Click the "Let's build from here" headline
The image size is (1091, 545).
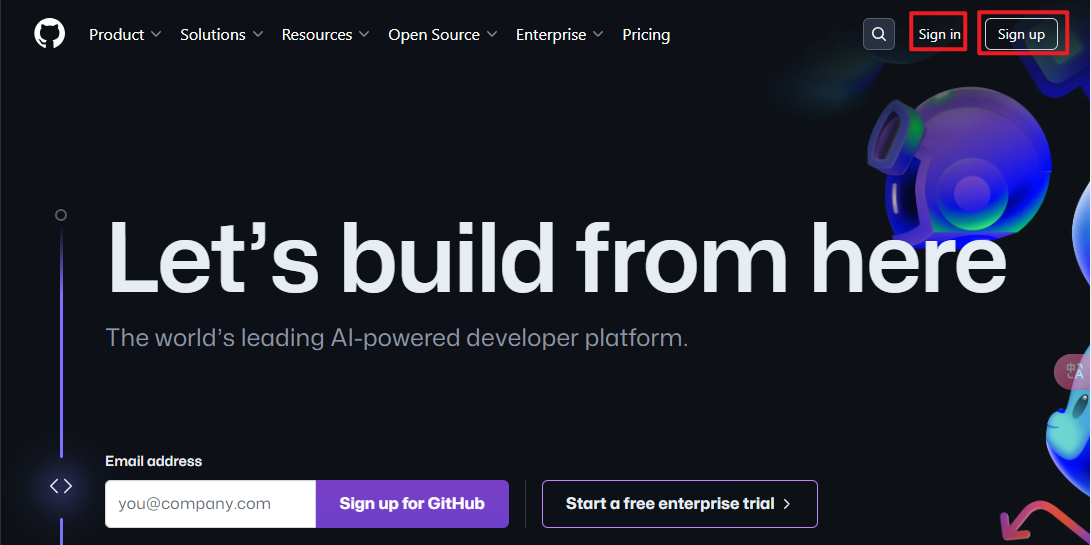pyautogui.click(x=556, y=257)
